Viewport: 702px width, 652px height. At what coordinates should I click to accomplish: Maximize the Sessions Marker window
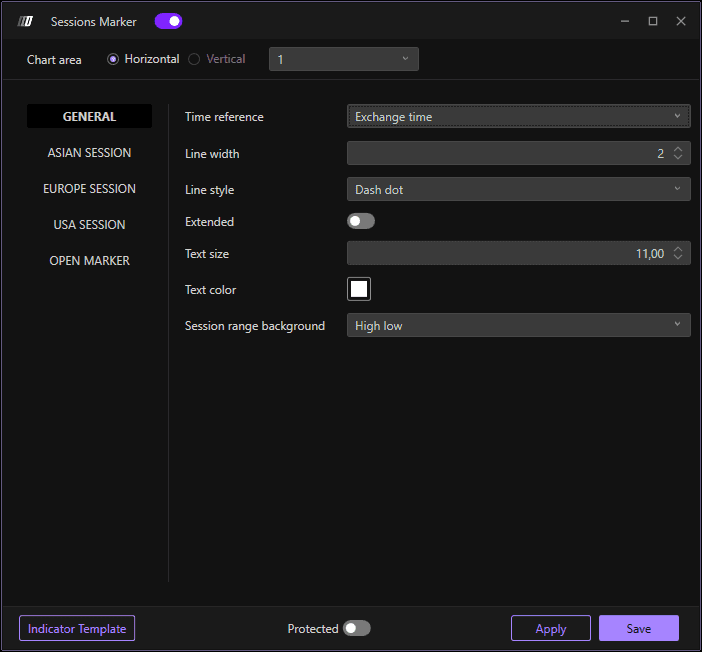click(x=653, y=21)
